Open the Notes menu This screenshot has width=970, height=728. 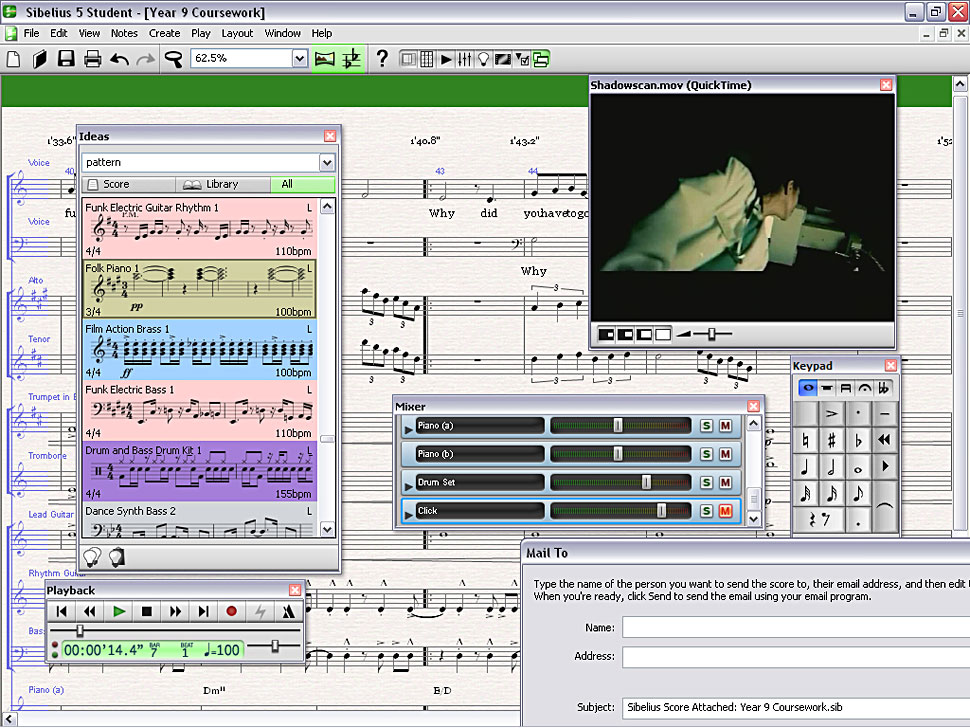[124, 33]
